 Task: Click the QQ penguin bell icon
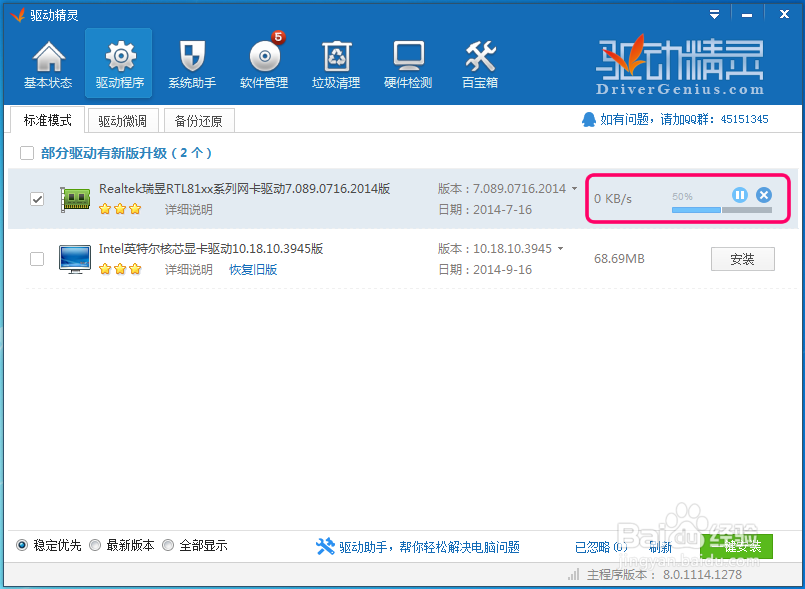point(588,120)
